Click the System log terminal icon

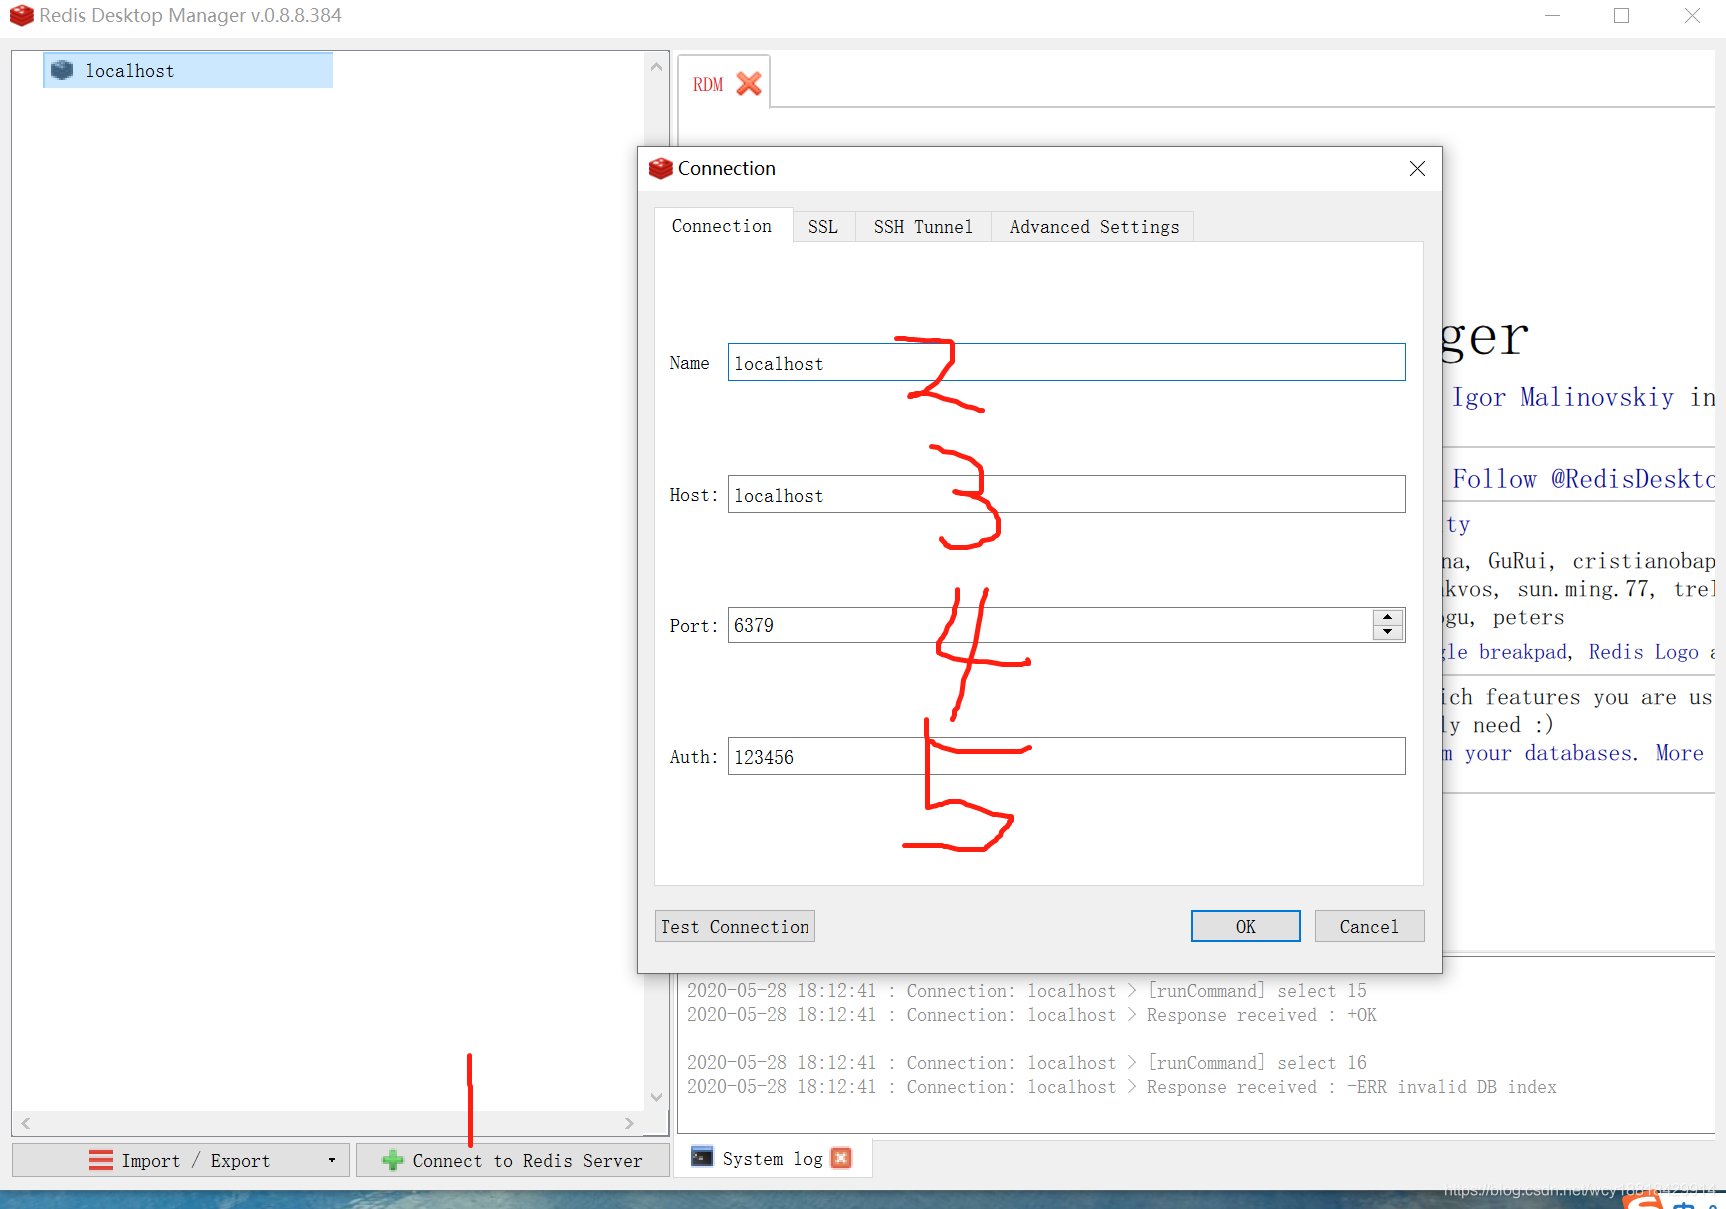[704, 1157]
